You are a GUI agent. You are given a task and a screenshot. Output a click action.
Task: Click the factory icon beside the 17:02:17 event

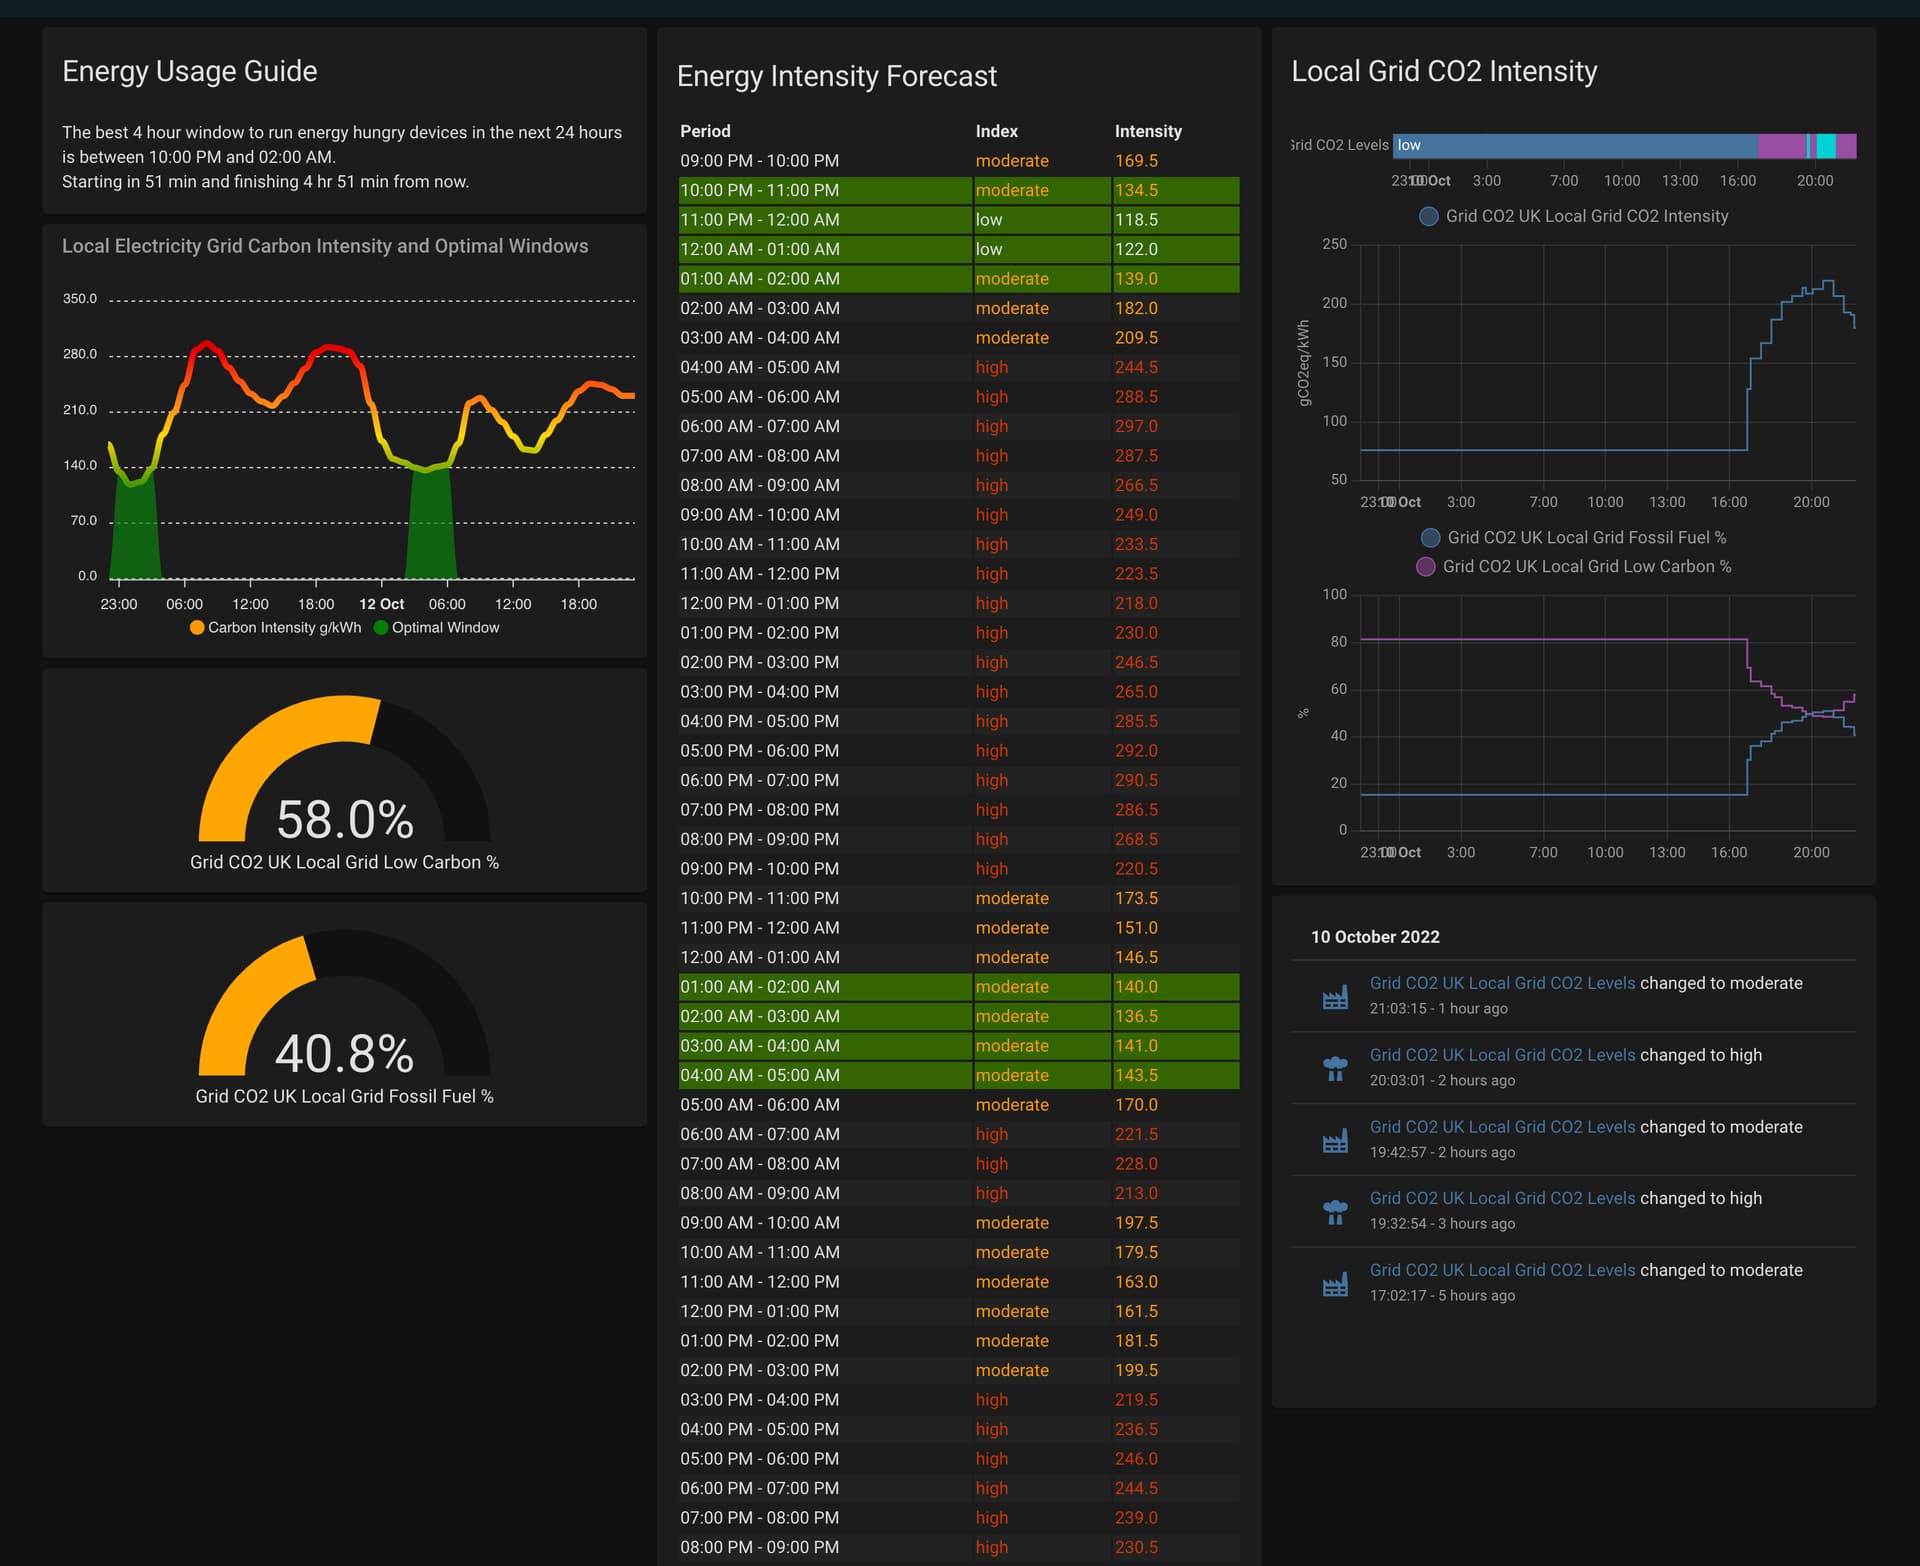point(1335,1282)
